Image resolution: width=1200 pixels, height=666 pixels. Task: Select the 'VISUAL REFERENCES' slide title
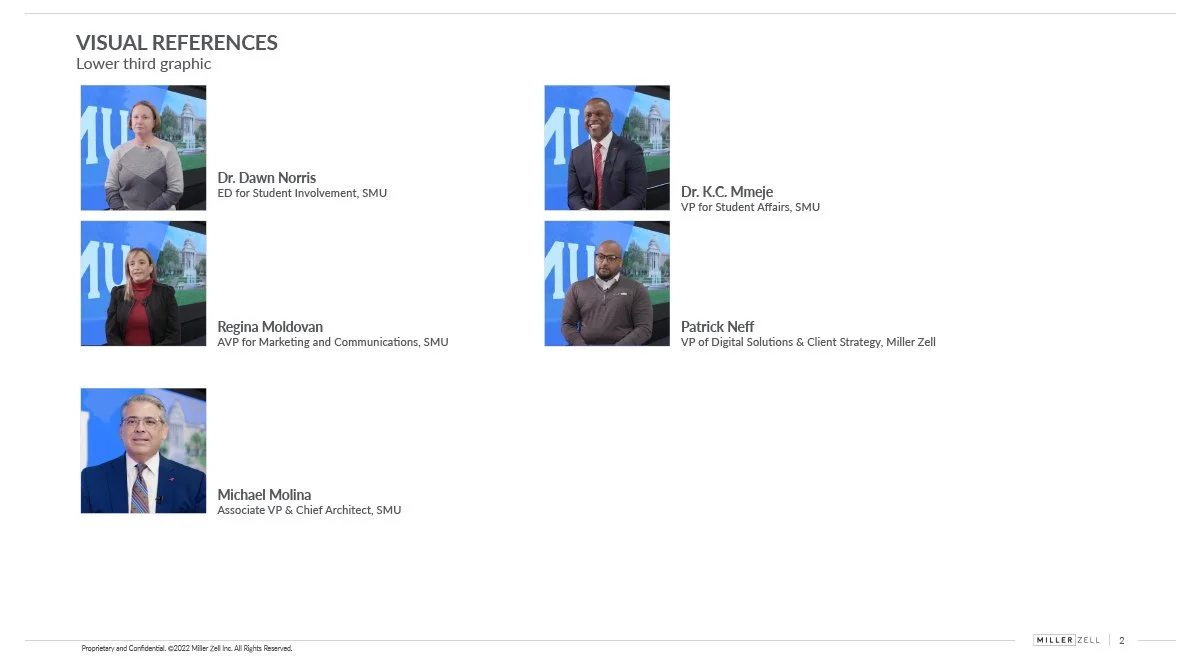[x=177, y=43]
